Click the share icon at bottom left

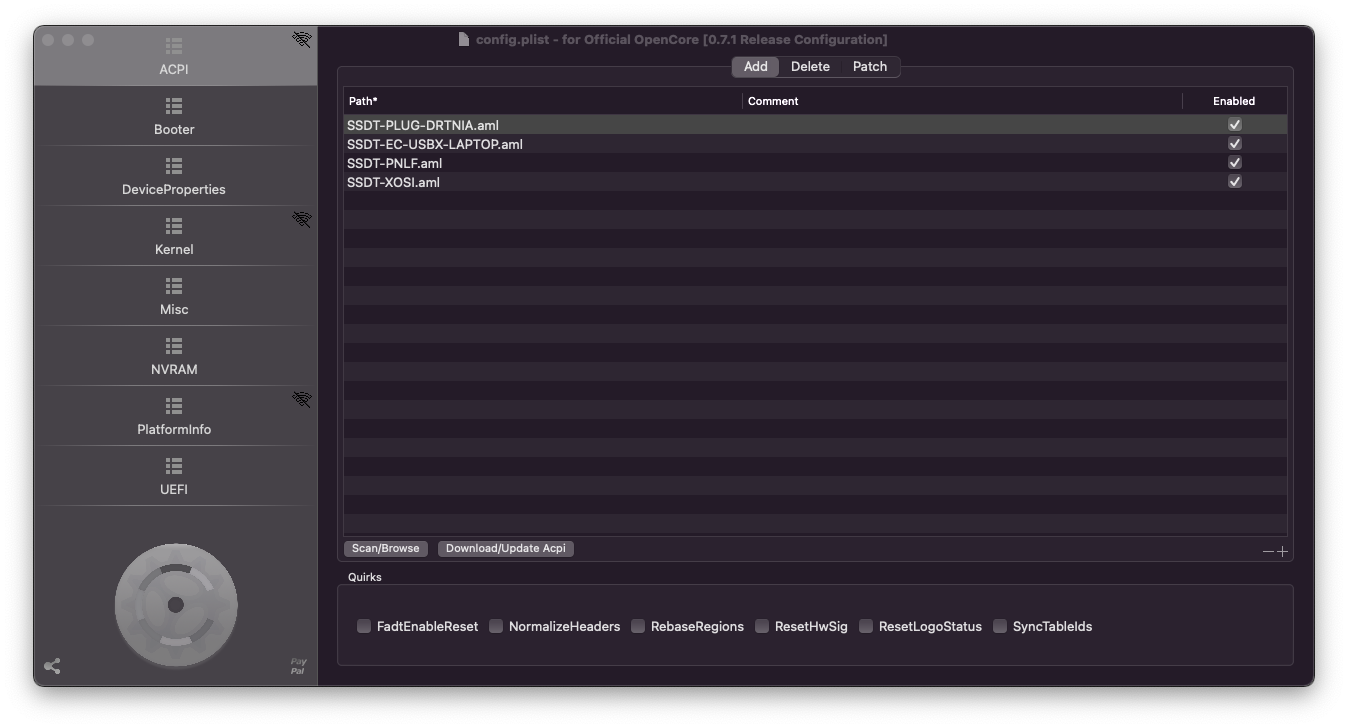click(x=53, y=666)
